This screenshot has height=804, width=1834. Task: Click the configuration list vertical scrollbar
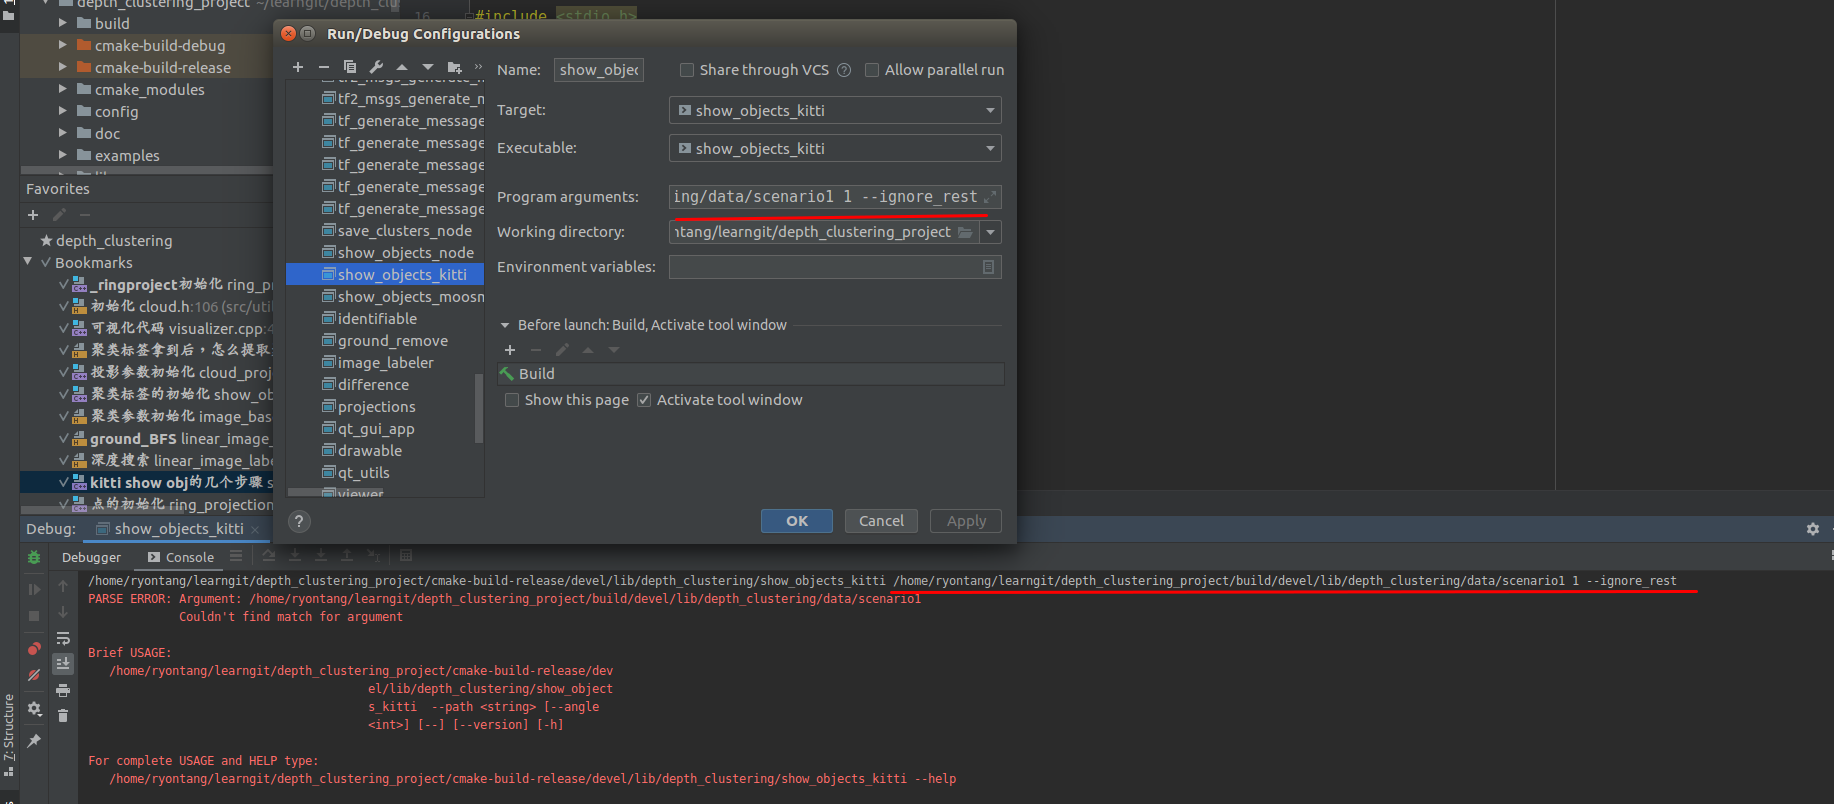point(479,407)
